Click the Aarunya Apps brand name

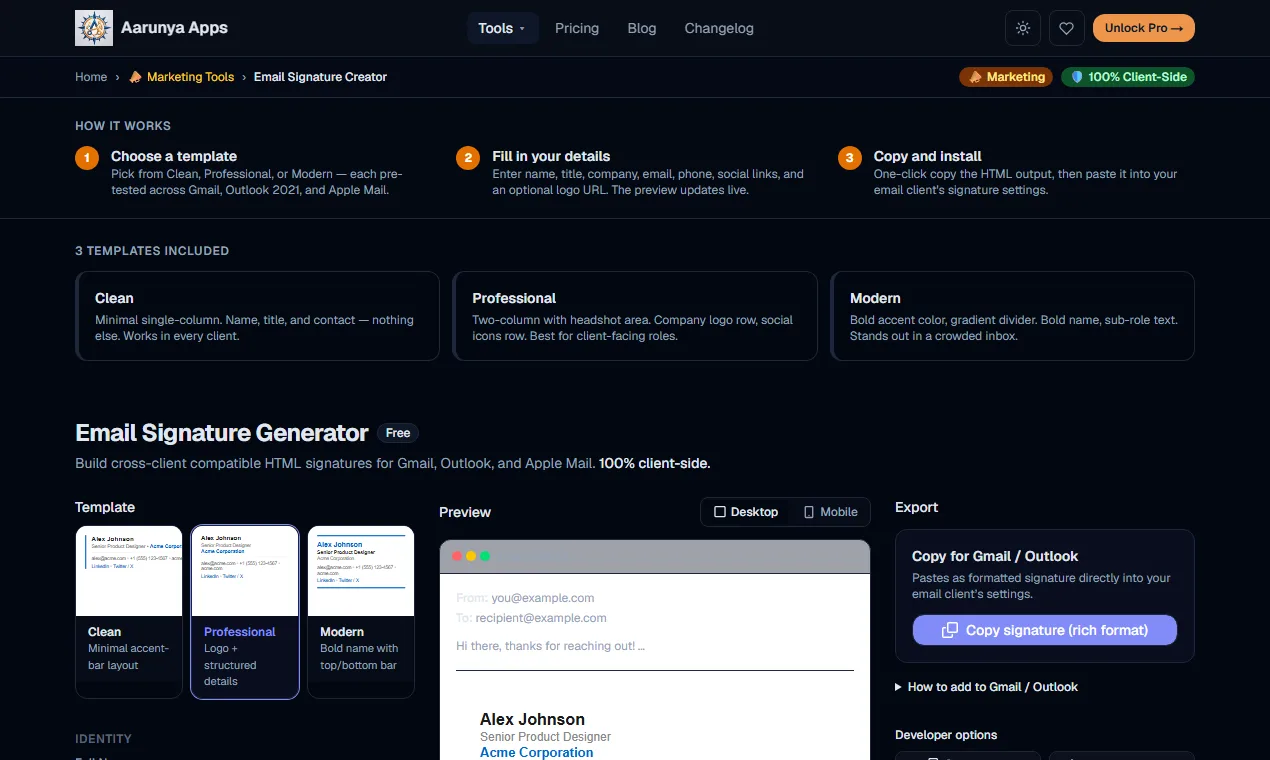point(174,28)
